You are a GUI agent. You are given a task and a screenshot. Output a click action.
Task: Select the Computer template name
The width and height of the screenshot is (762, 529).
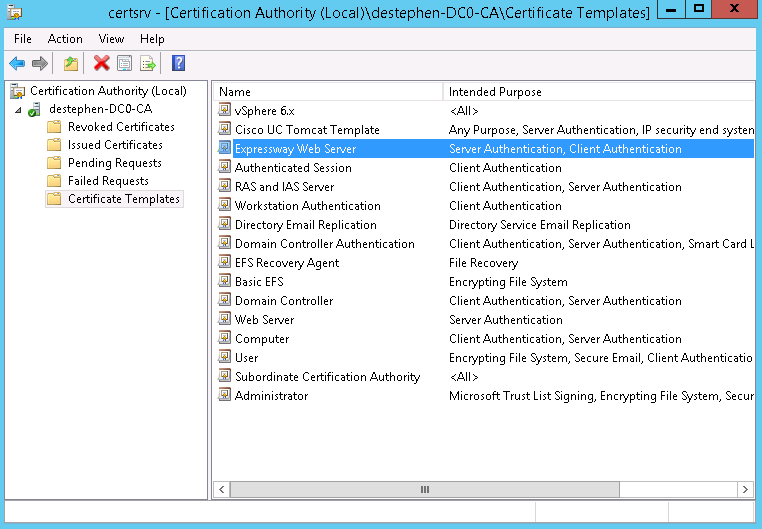(262, 339)
